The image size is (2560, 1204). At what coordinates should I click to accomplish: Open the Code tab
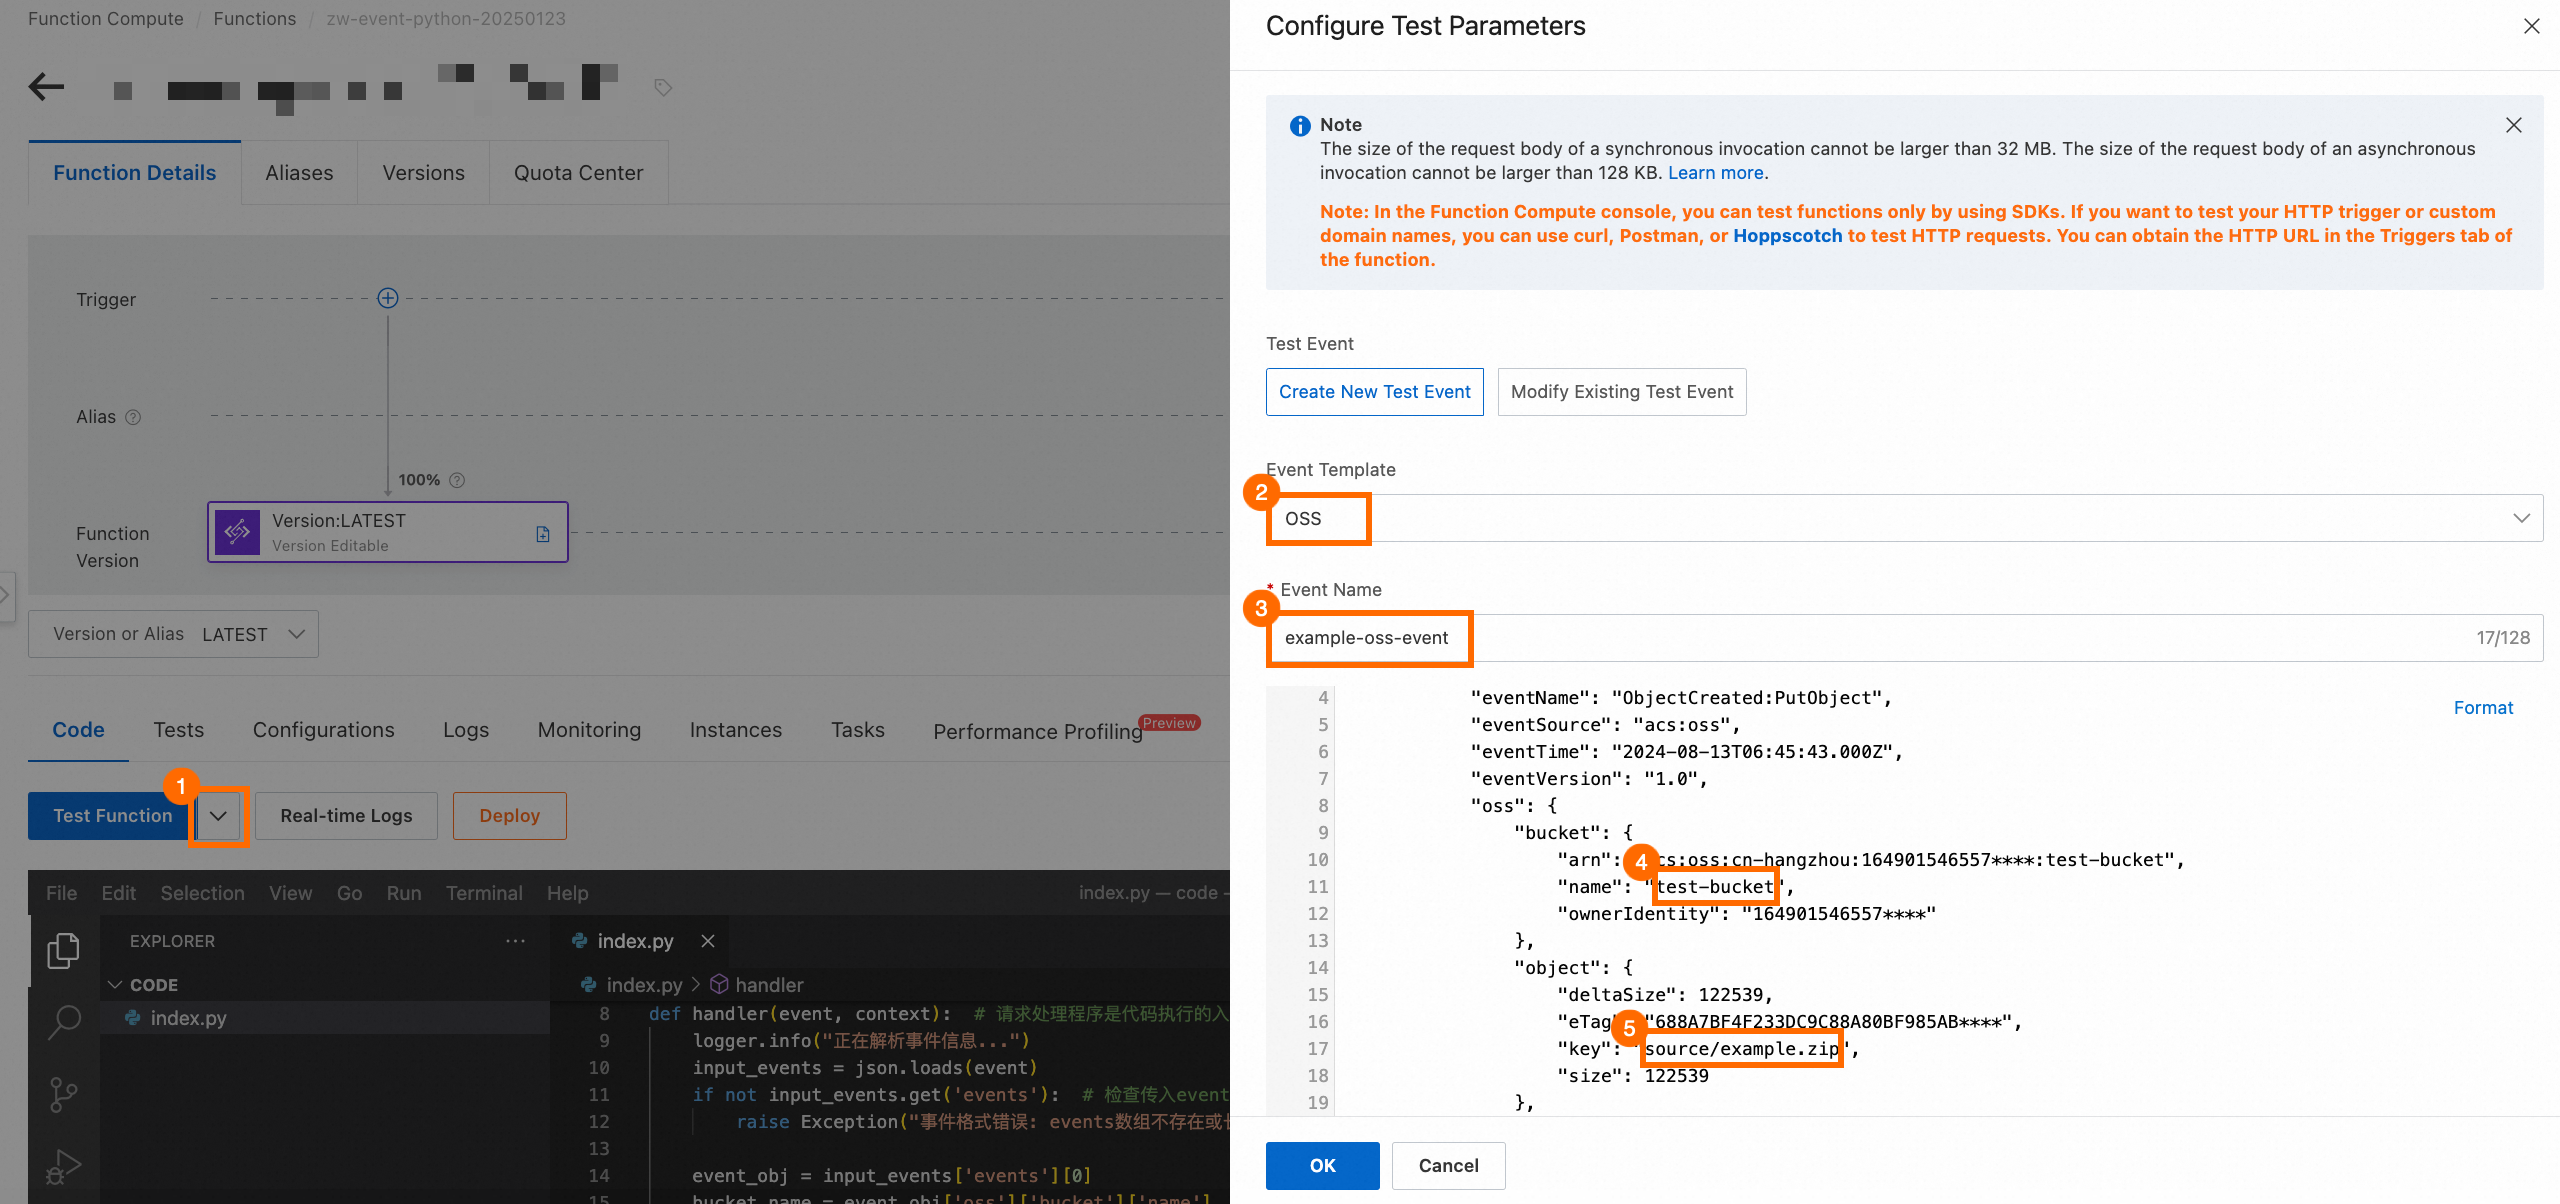pos(78,730)
